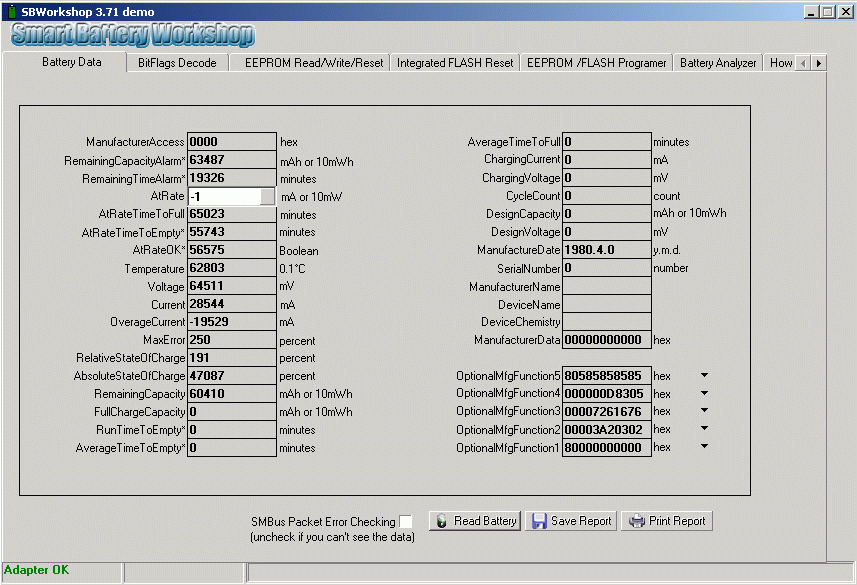
Task: Click AtRateTimeToFull value 65023
Action: click(232, 214)
